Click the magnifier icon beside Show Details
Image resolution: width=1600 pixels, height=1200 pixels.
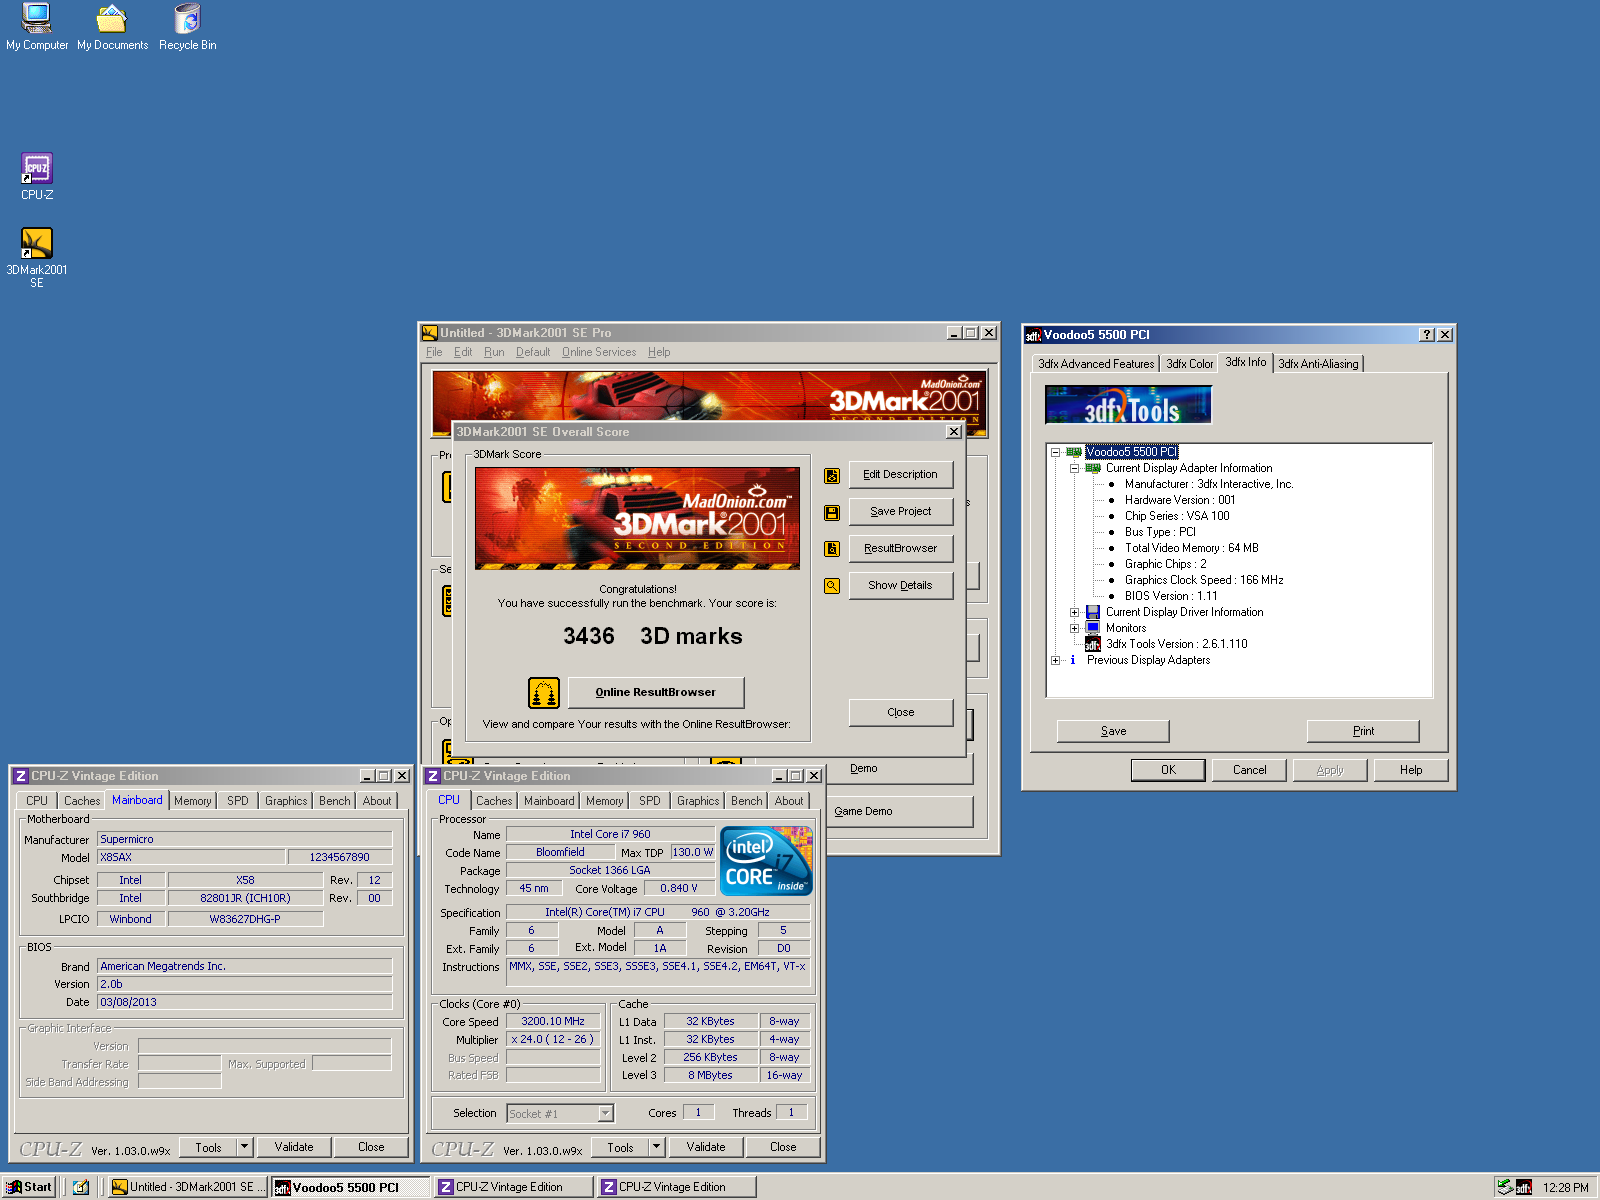[832, 586]
